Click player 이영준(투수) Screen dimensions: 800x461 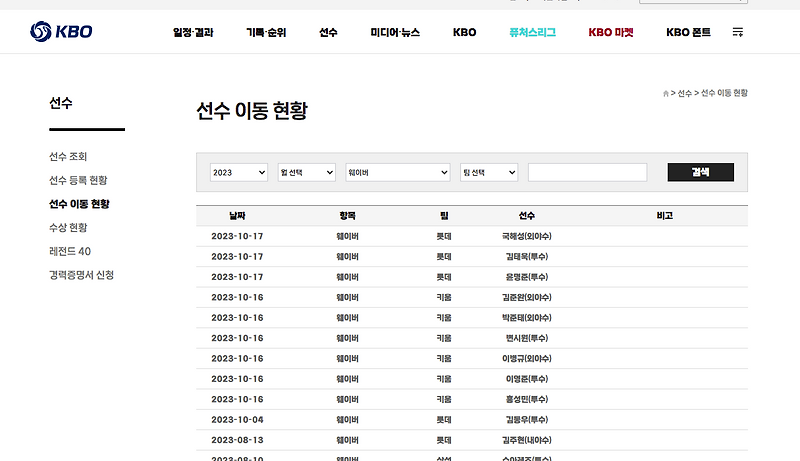point(527,379)
